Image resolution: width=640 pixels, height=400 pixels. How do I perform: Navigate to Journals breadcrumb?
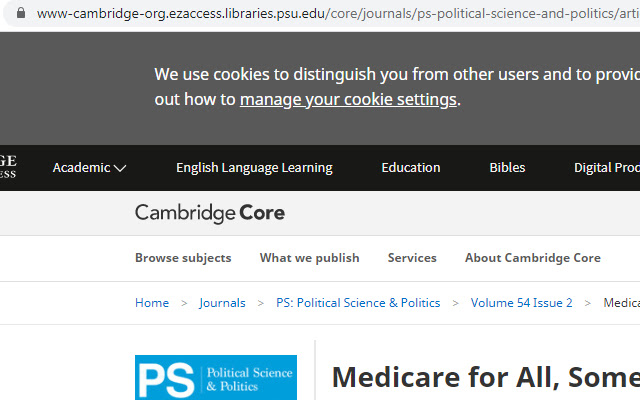click(x=222, y=303)
